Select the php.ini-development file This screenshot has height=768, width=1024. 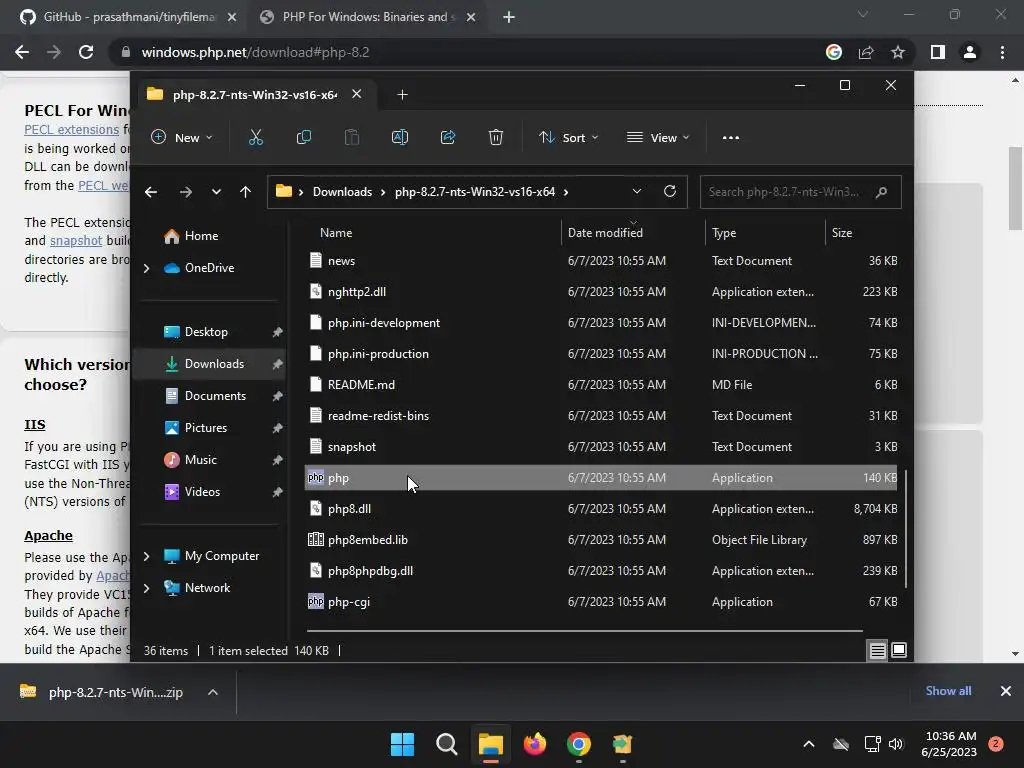601,323
